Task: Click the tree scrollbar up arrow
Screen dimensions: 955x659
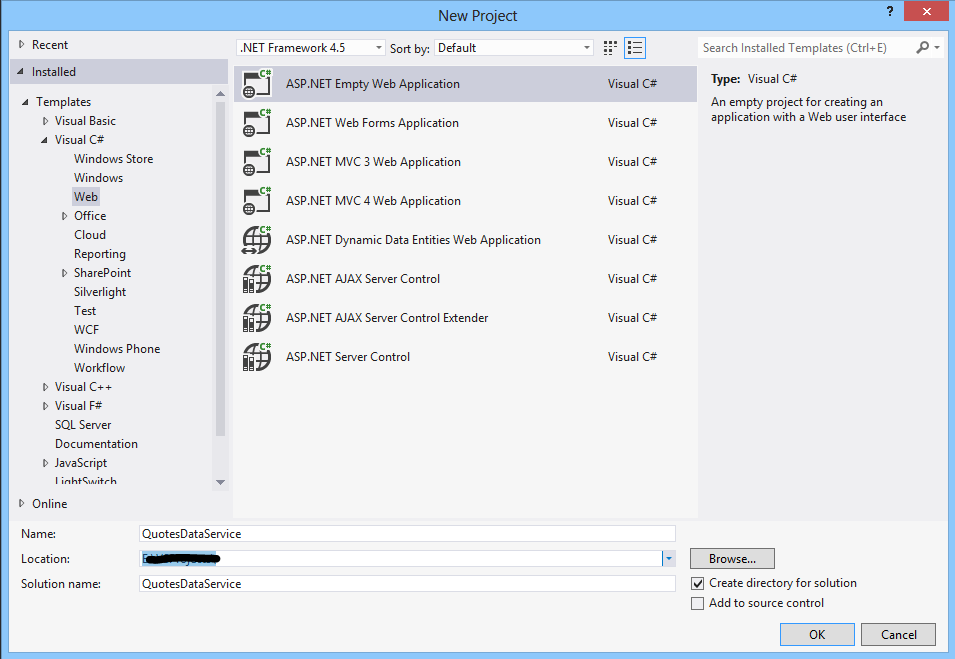Action: (x=220, y=93)
